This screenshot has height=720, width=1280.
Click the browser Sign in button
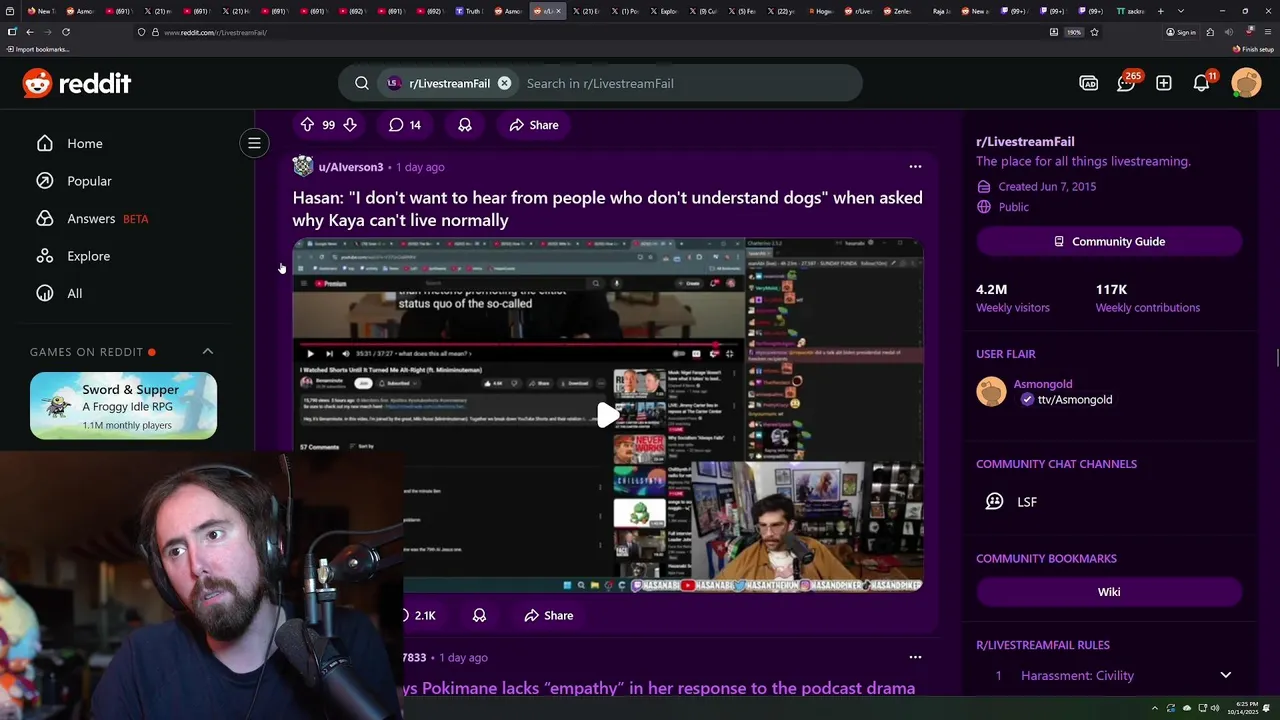1181,32
